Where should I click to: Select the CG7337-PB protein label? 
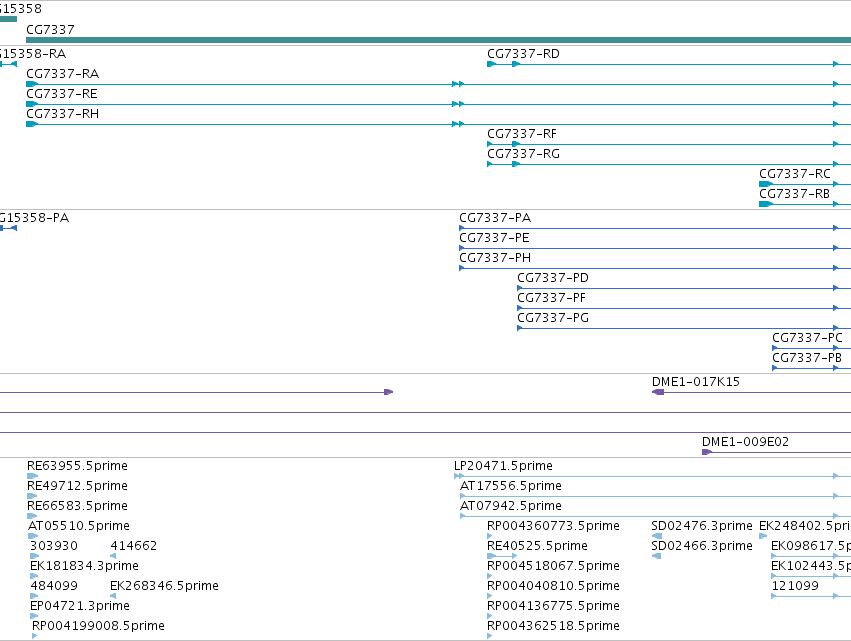[x=806, y=358]
